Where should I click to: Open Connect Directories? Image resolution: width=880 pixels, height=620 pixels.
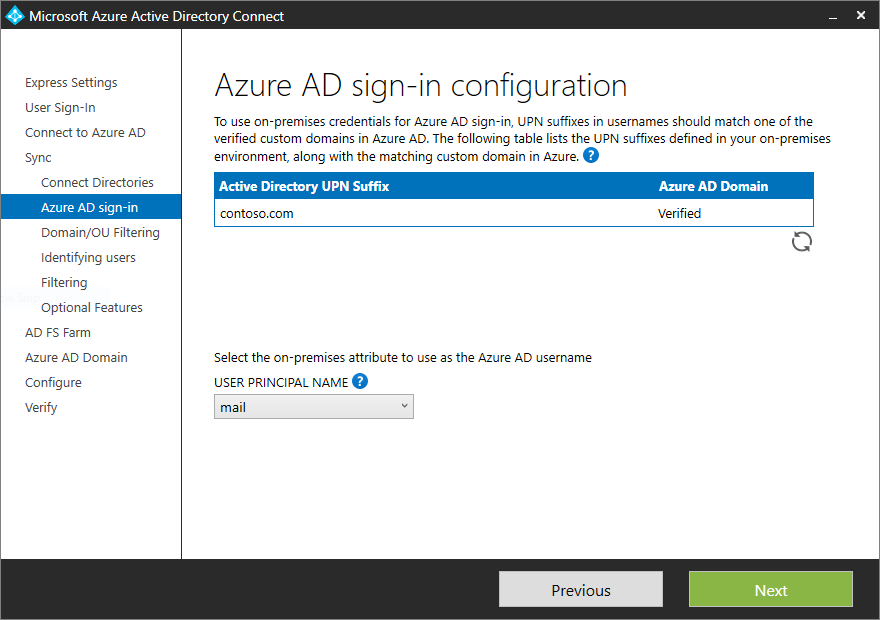(97, 182)
